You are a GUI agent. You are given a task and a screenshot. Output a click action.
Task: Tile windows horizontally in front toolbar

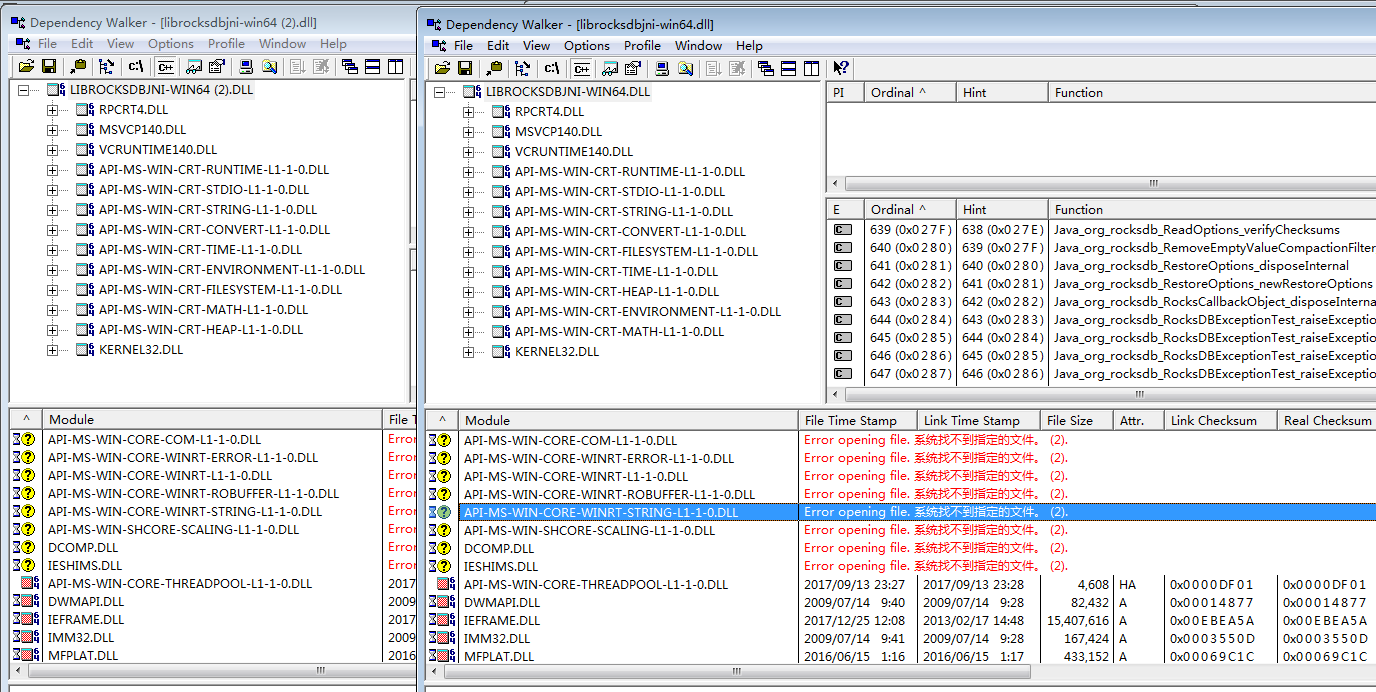coord(789,68)
